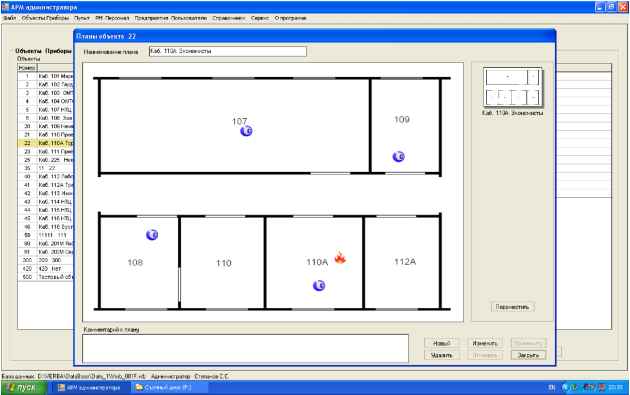This screenshot has height=395, width=630.
Task: Select the sensor icon in room 107
Action: point(246,131)
